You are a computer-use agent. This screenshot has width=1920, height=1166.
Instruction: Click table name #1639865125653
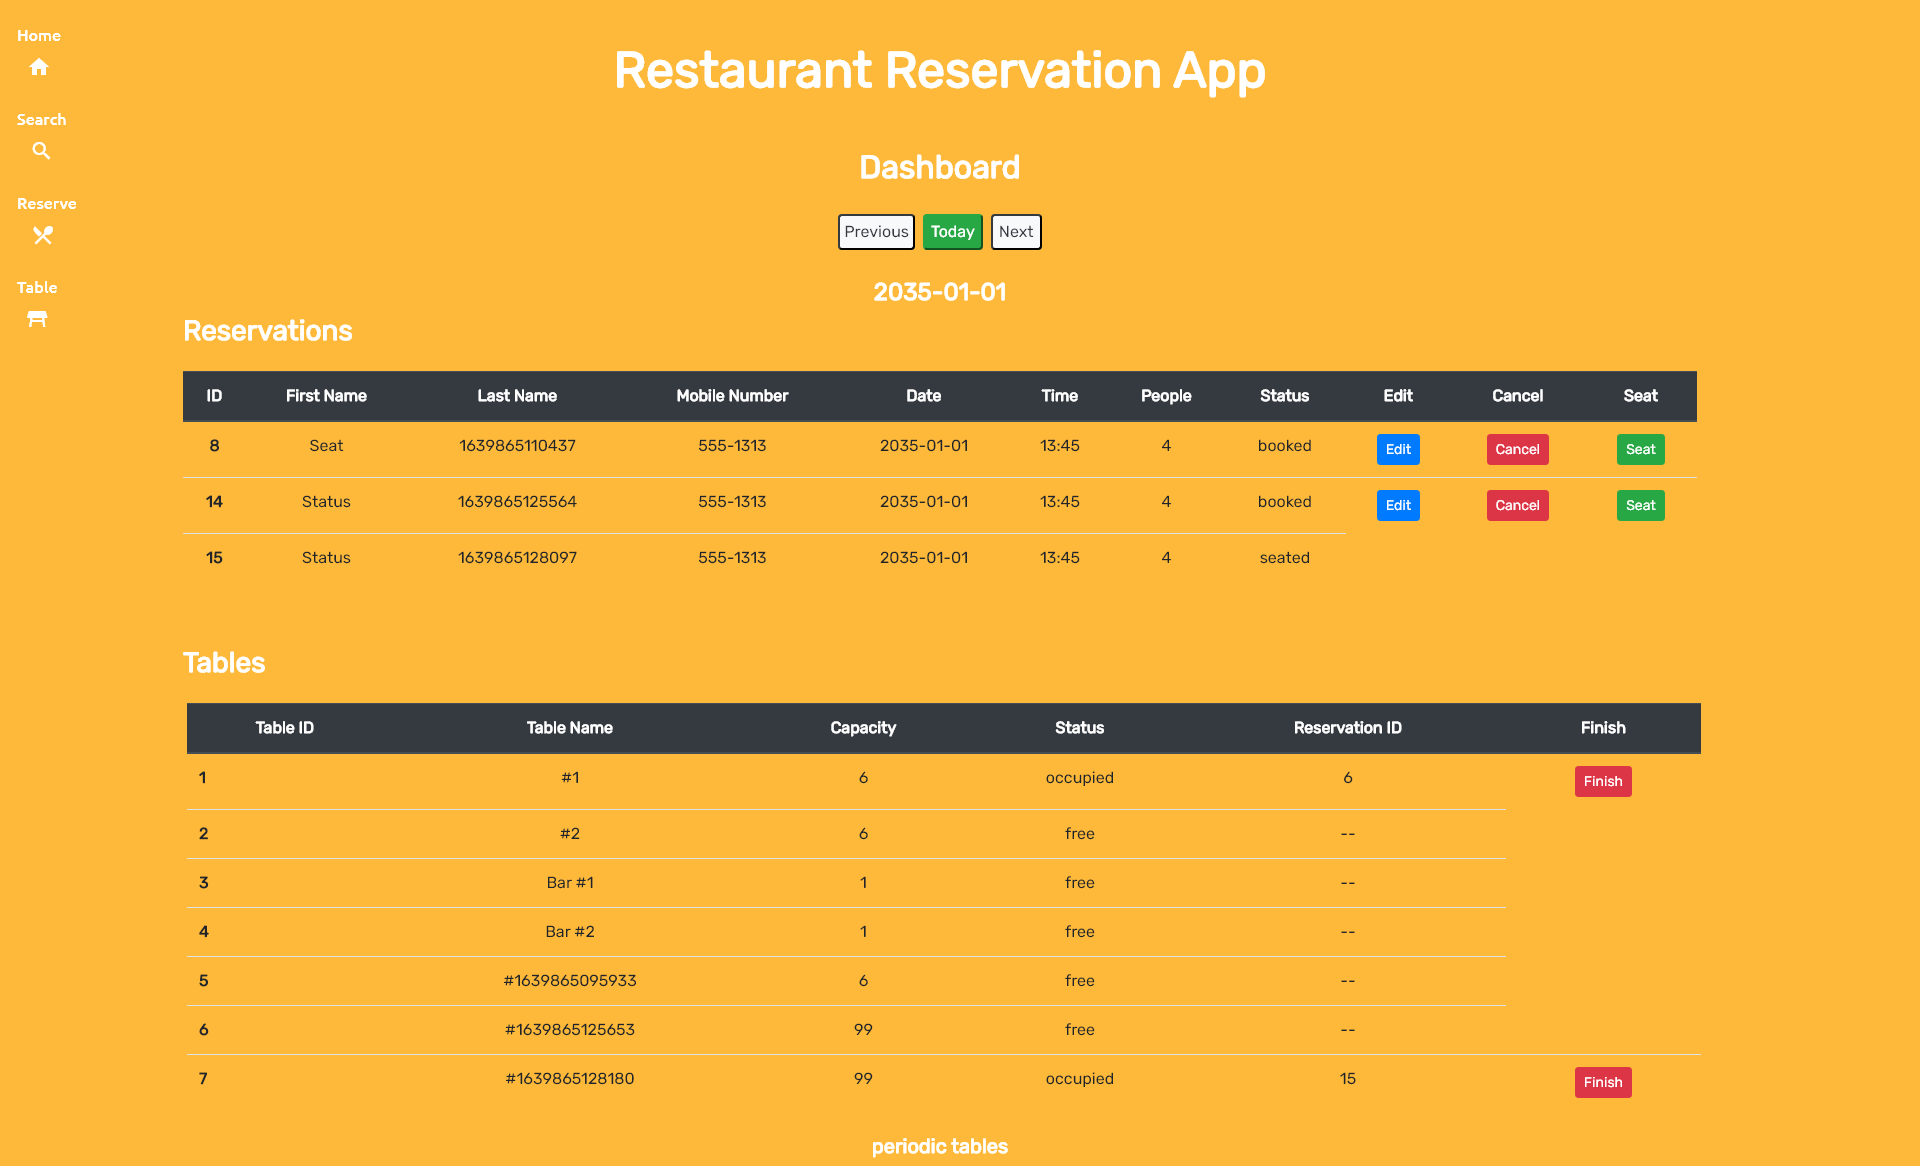(570, 1030)
